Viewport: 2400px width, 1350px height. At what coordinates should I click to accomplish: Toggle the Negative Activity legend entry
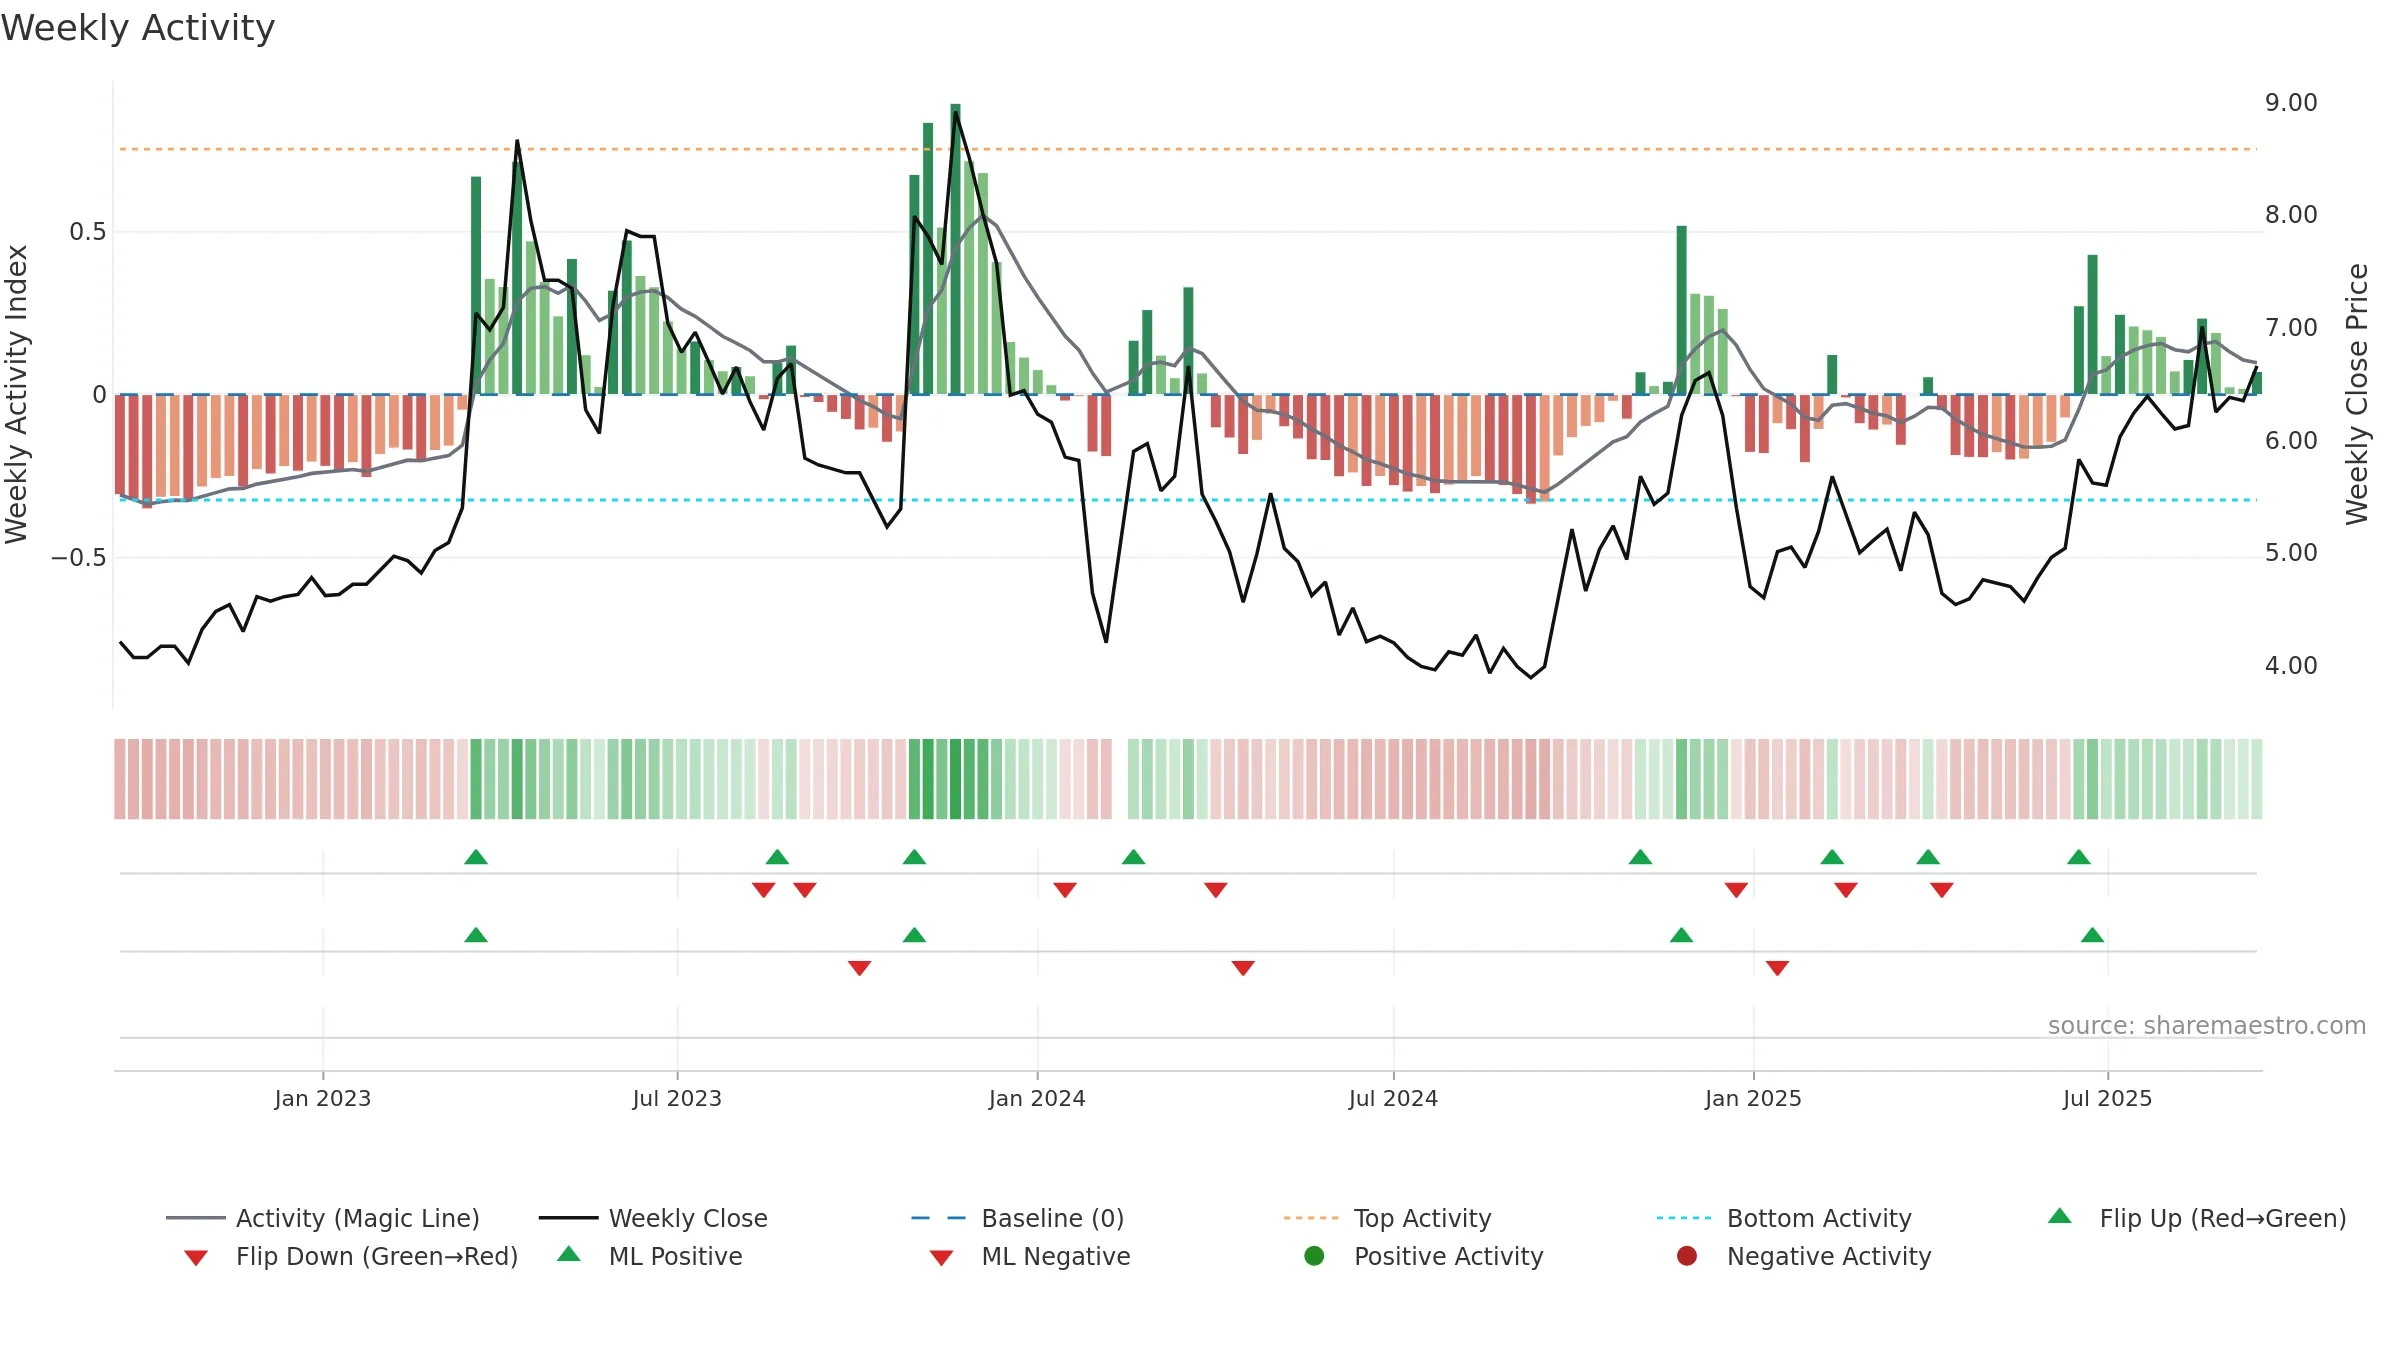(1804, 1256)
